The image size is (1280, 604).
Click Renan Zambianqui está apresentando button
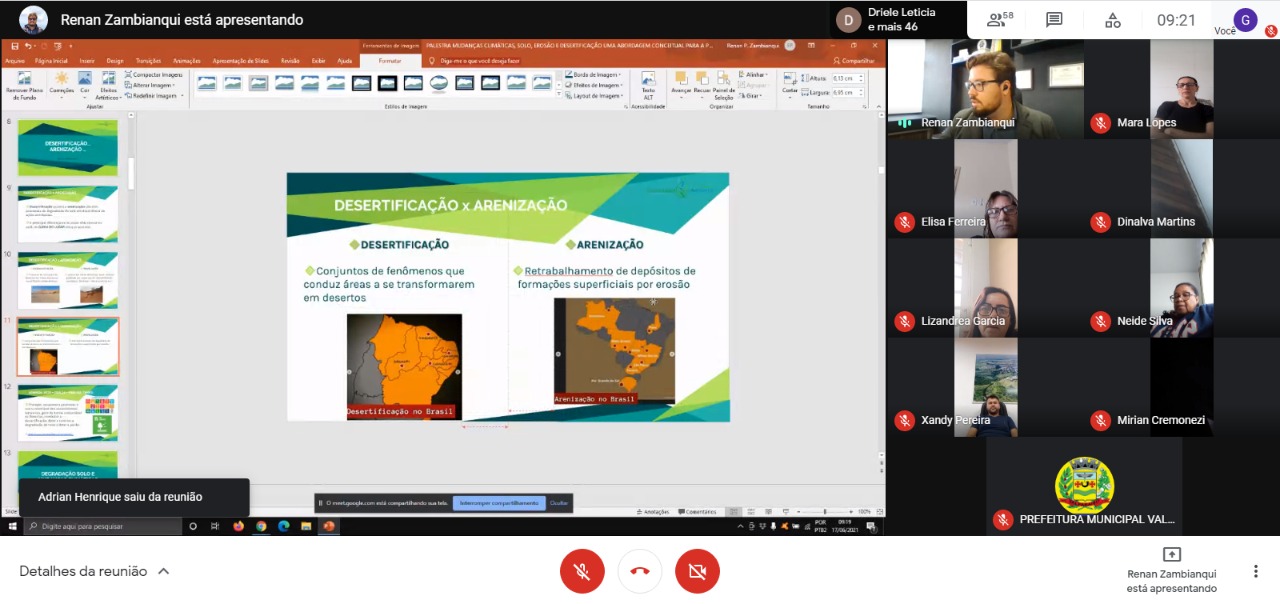coord(1171,571)
